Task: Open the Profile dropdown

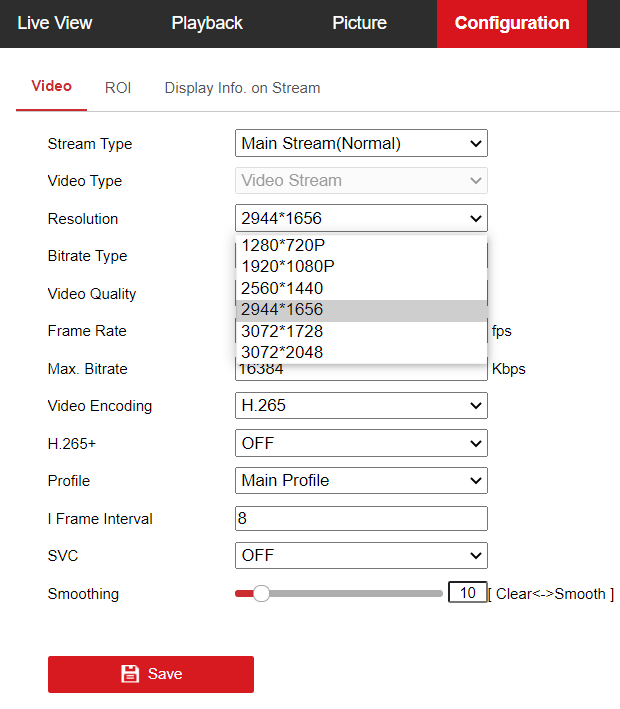Action: click(x=361, y=481)
